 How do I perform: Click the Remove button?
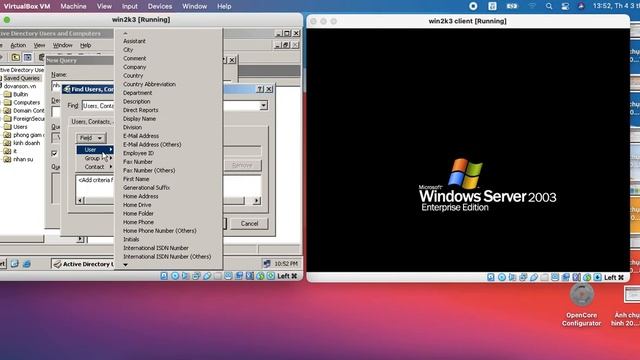point(242,165)
